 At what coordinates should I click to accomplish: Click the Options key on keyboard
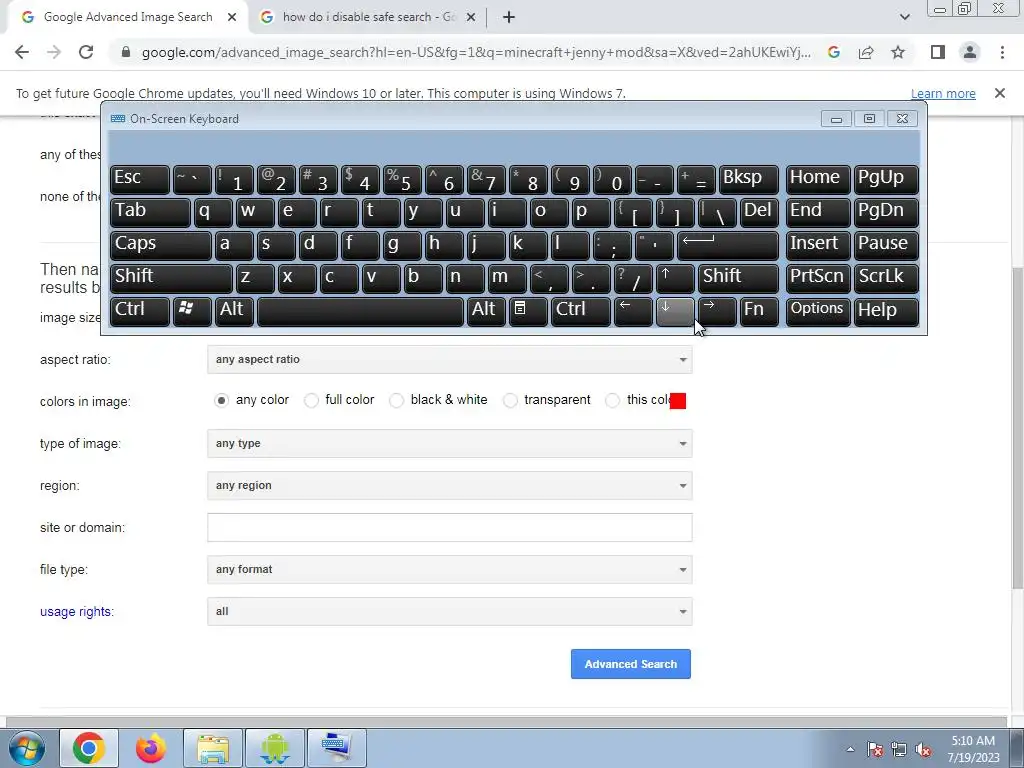click(818, 310)
